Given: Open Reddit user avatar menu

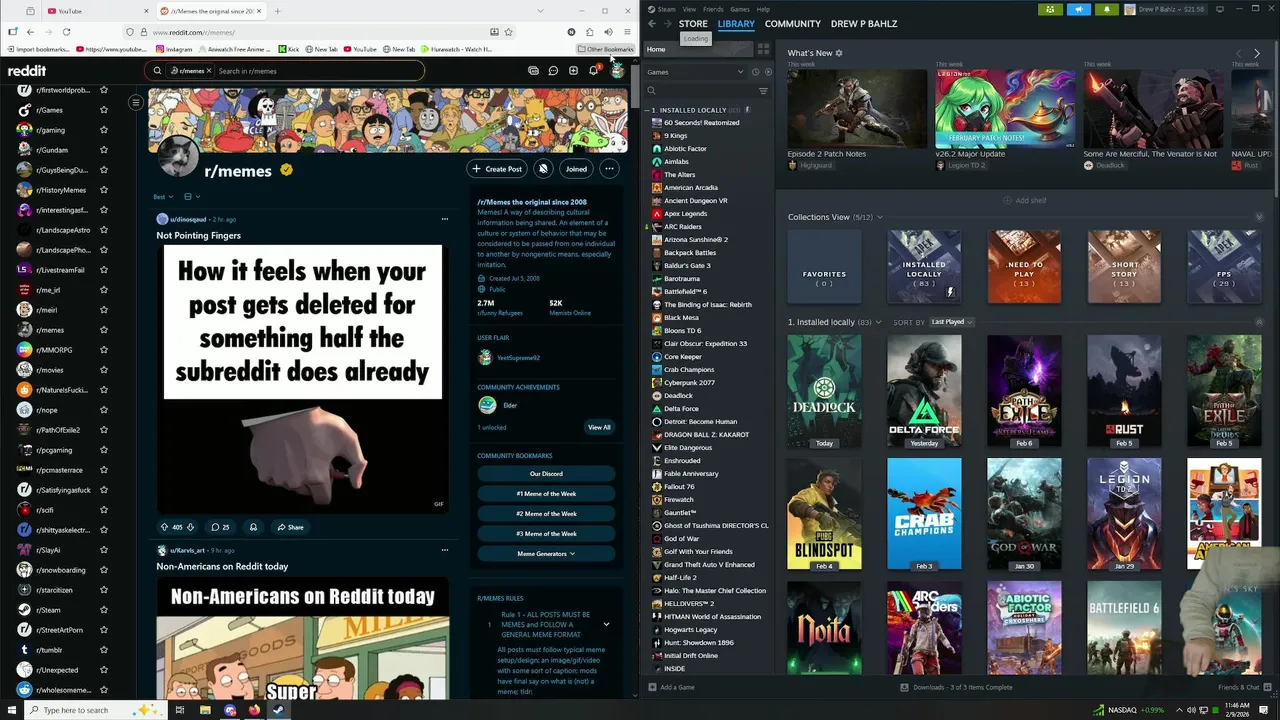Looking at the screenshot, I should (x=617, y=71).
